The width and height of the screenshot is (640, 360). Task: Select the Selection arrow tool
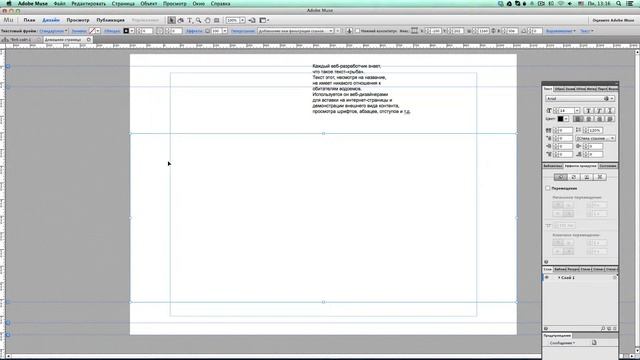171,20
